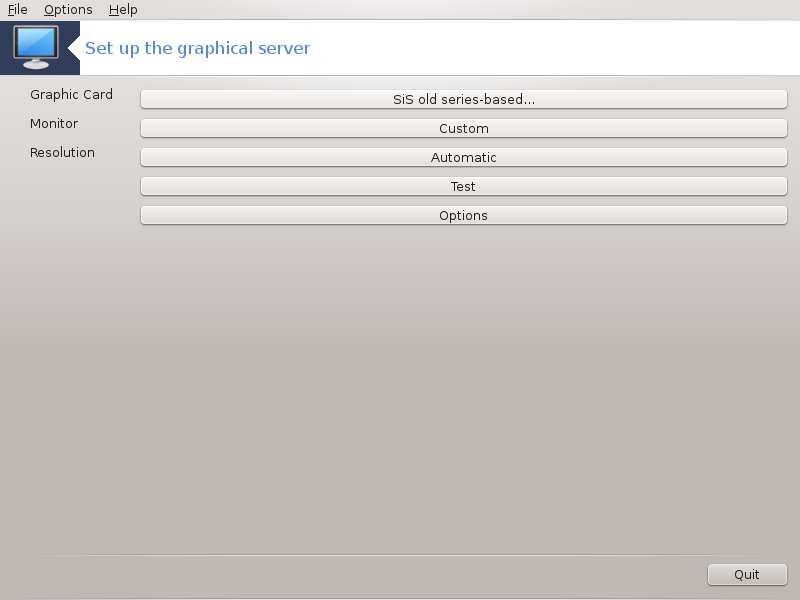Quit the graphical server setup
Viewport: 800px width, 600px height.
(x=747, y=574)
